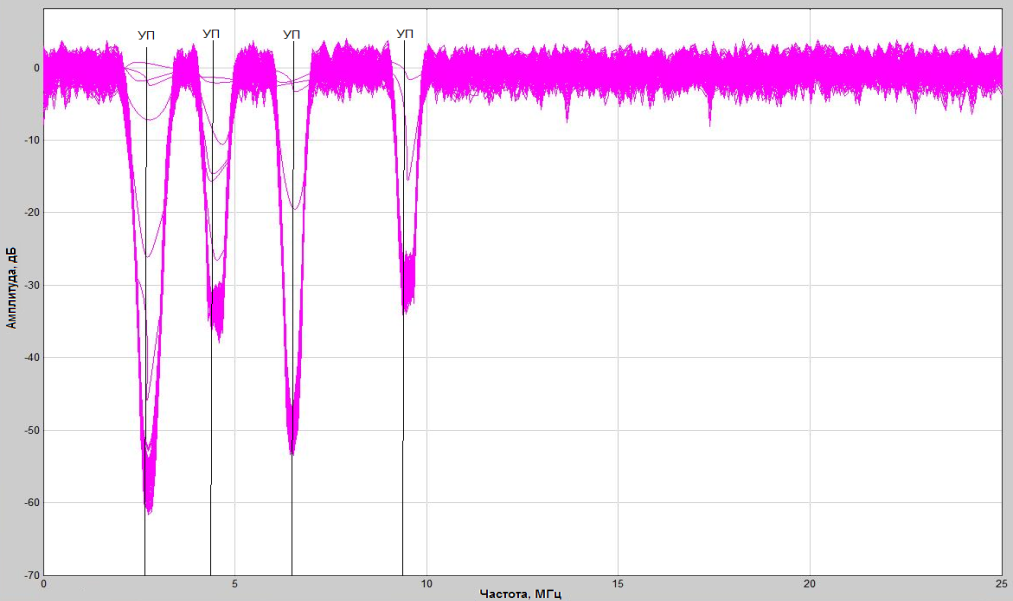Viewport: 1013px width, 601px height.
Task: Click the 'Частота, МГц' x-axis title
Action: (520, 594)
